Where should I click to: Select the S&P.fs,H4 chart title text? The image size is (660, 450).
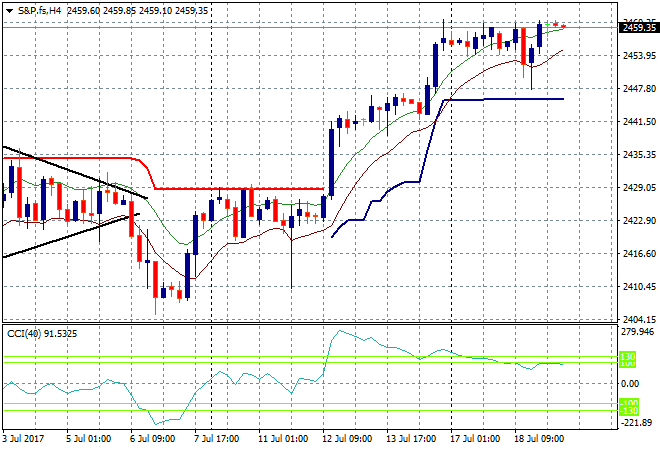pos(40,11)
